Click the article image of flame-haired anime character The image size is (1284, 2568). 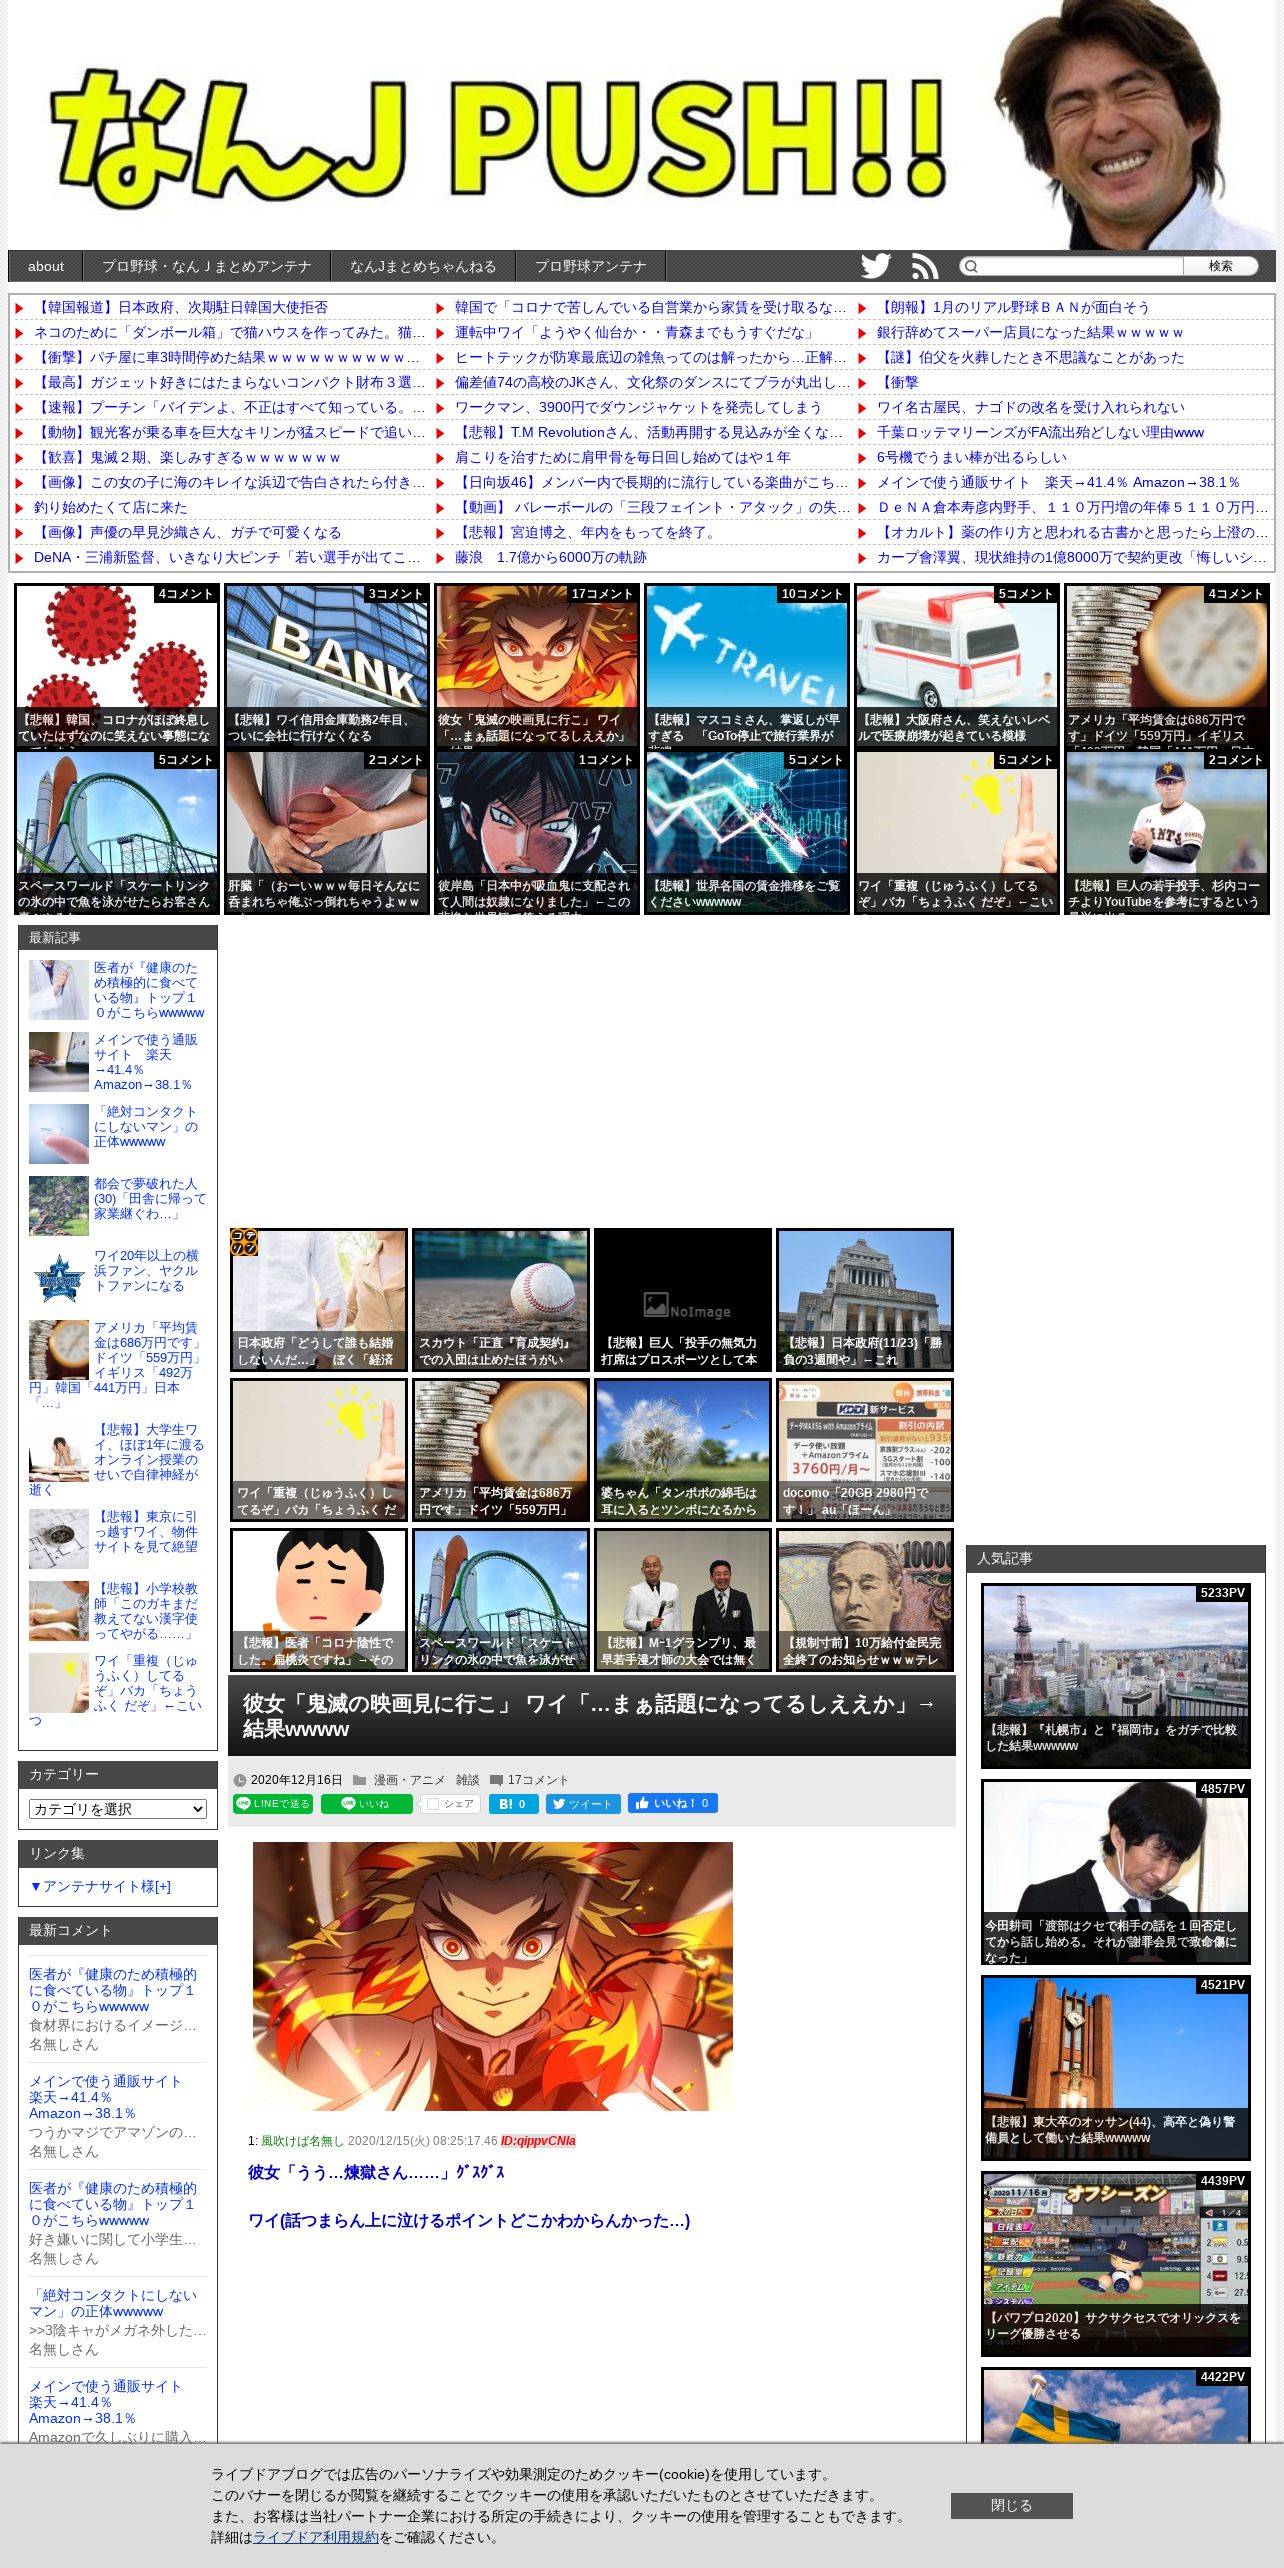pos(493,1976)
